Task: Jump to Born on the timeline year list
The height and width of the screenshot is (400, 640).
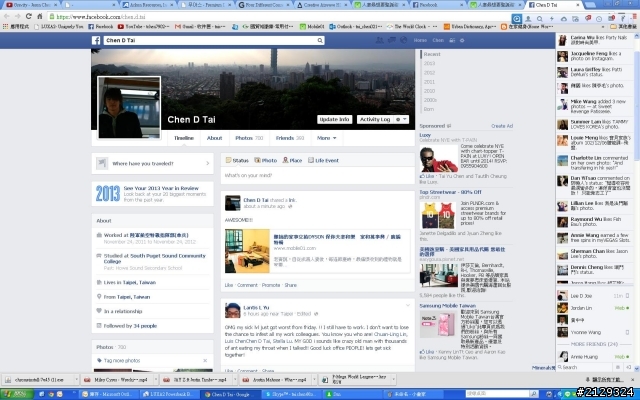Action: (x=429, y=109)
